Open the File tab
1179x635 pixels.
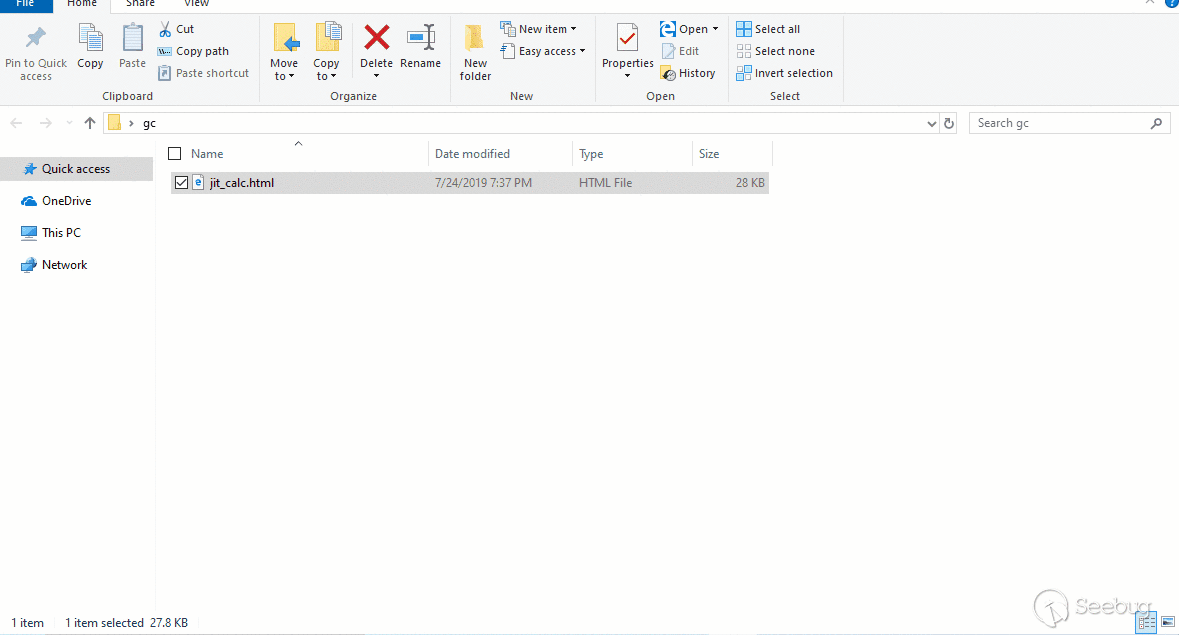pyautogui.click(x=26, y=5)
